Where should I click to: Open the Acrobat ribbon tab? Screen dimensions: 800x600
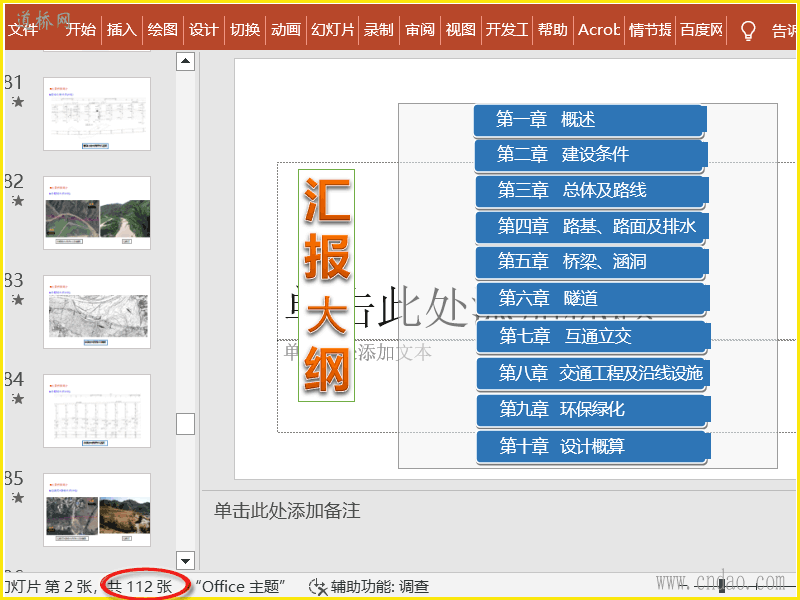[598, 30]
